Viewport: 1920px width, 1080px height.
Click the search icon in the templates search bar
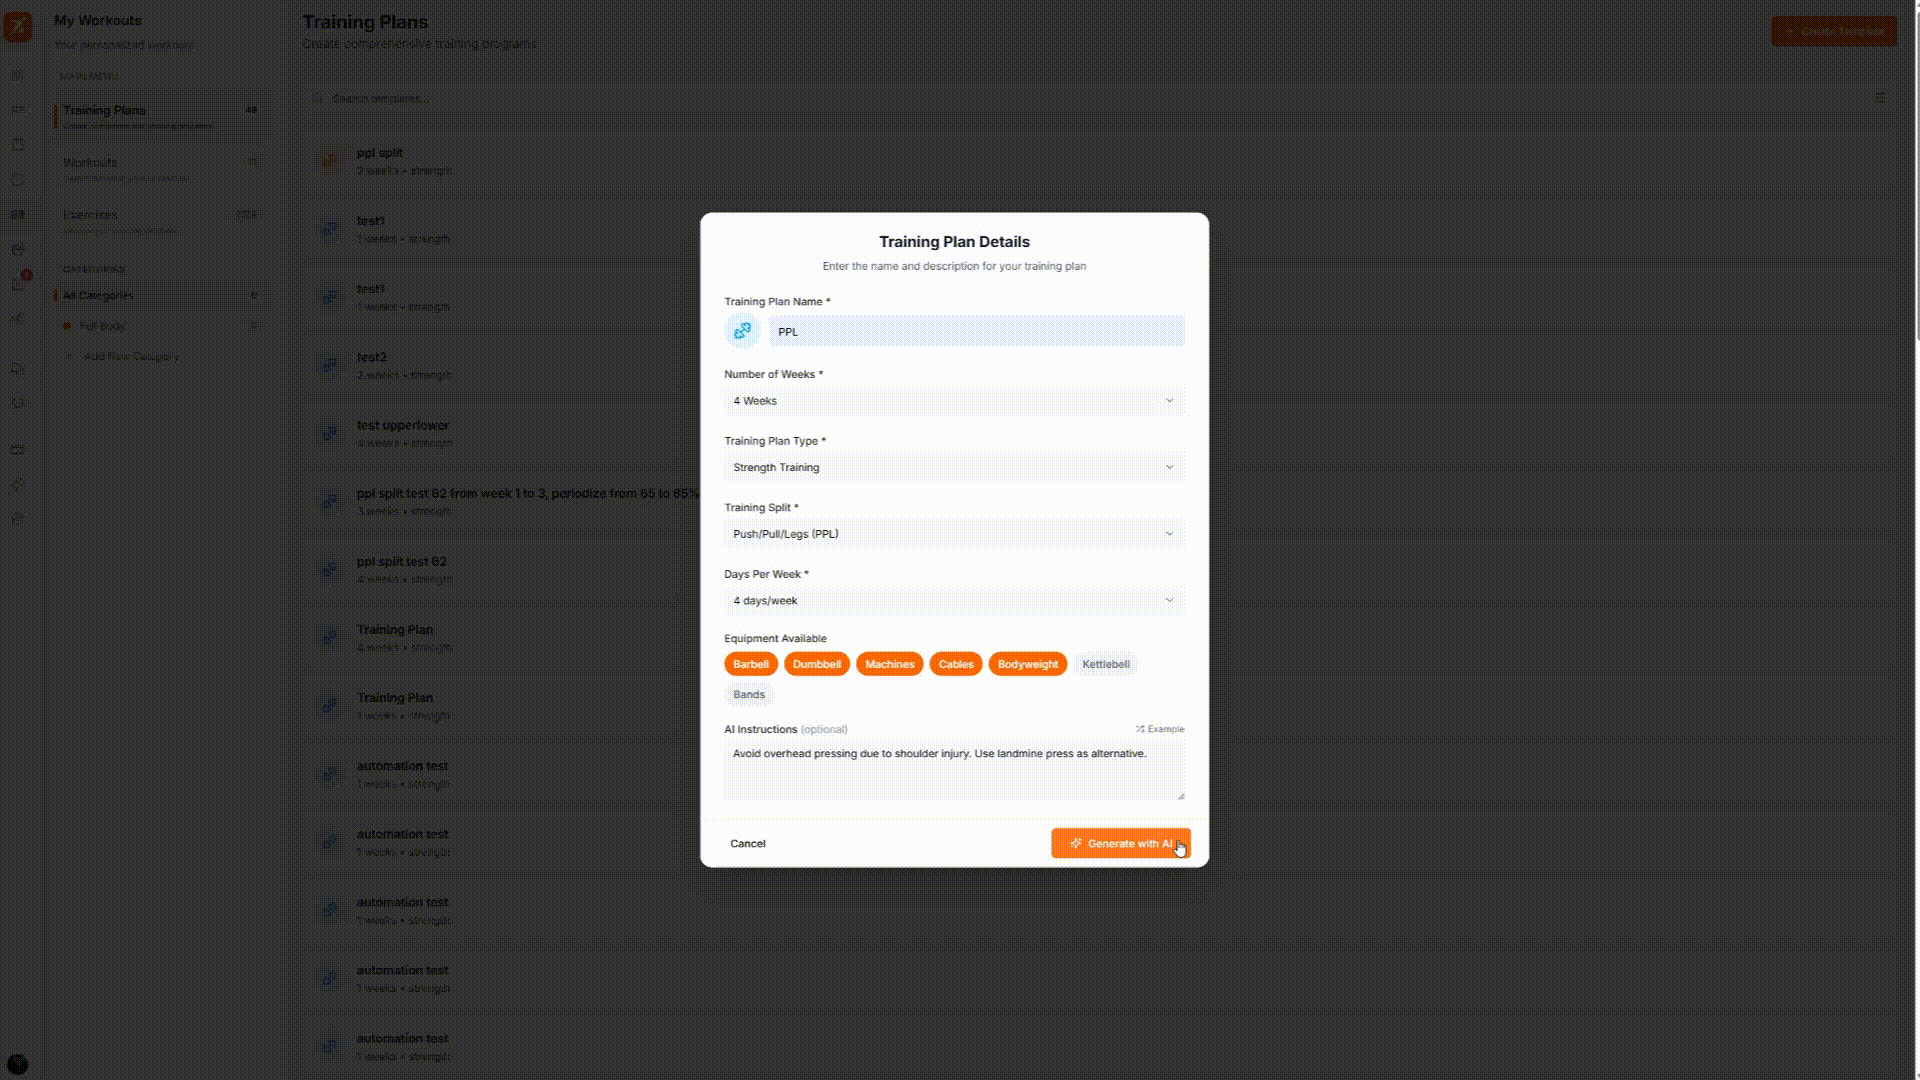pos(317,99)
